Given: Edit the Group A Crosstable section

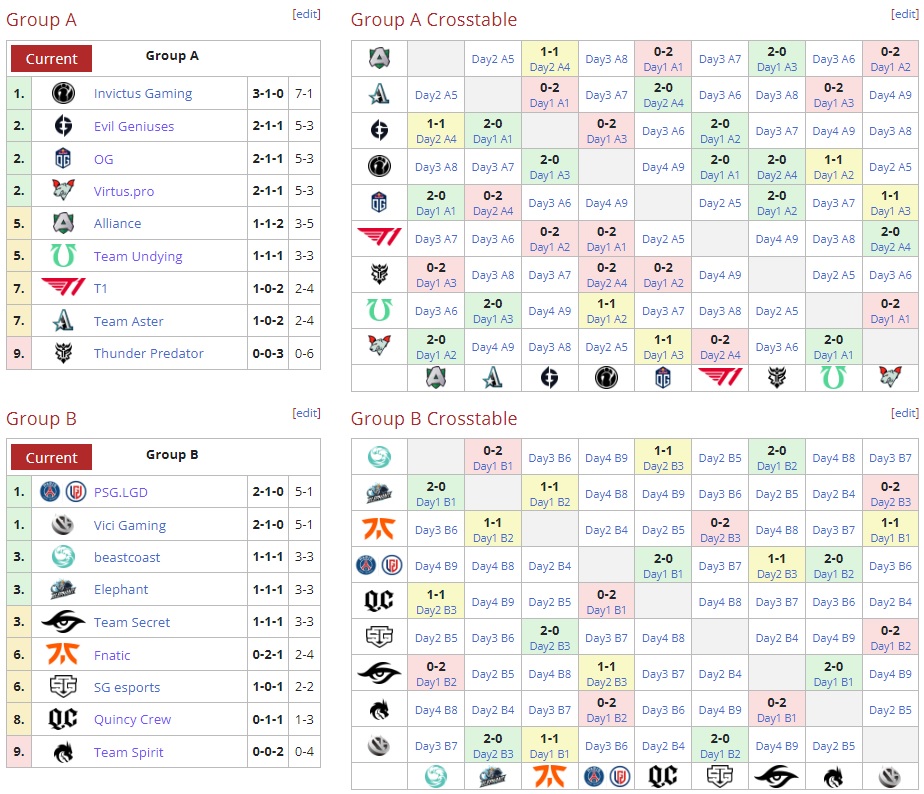Looking at the screenshot, I should coord(904,15).
